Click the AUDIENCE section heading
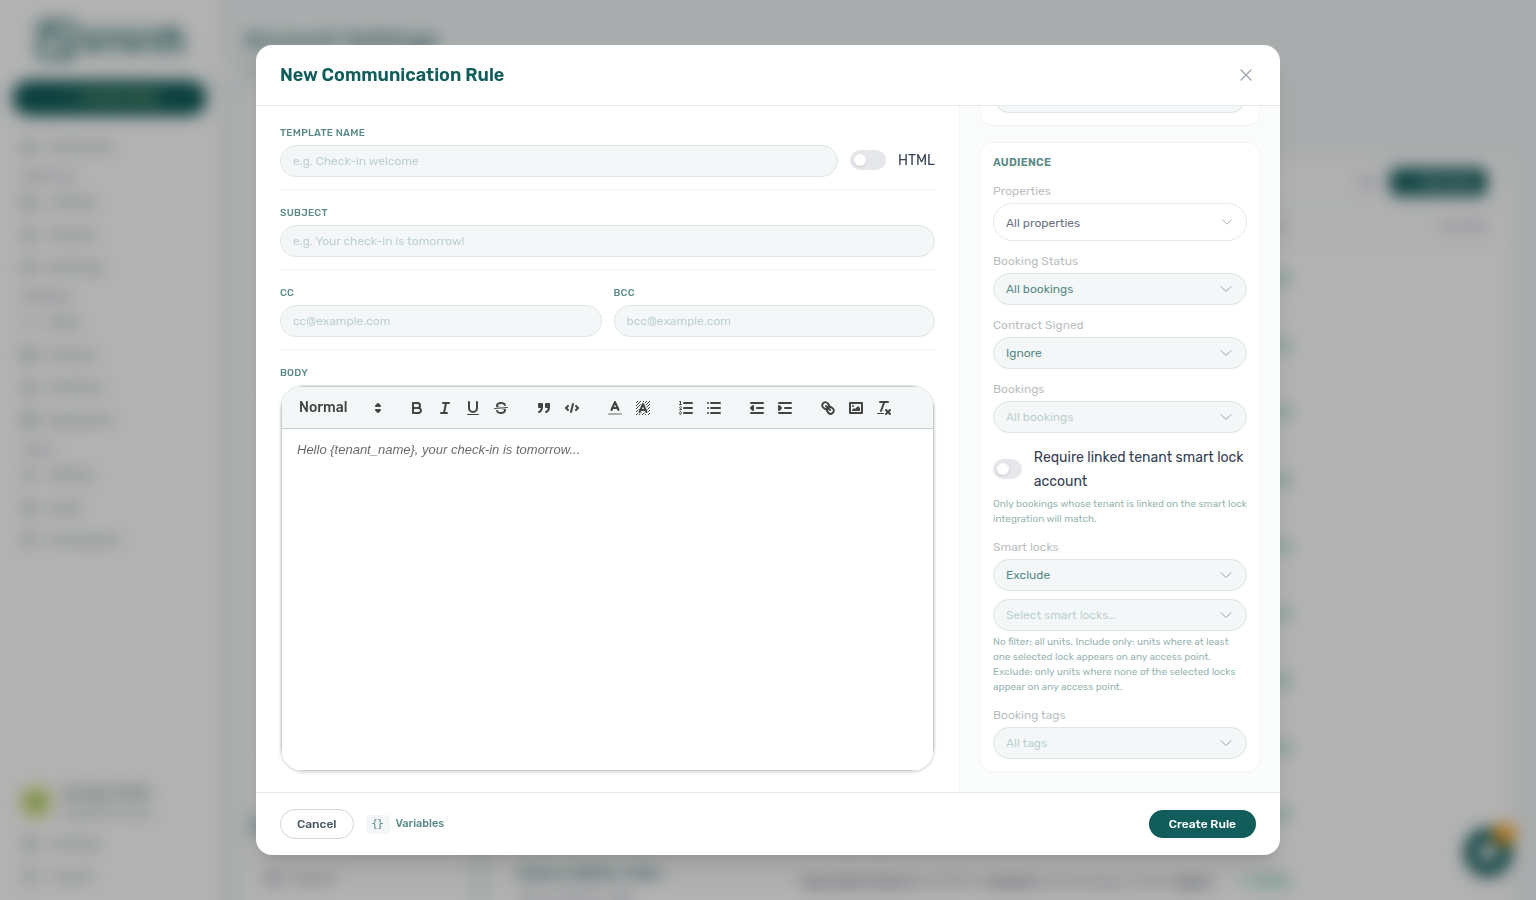The width and height of the screenshot is (1536, 900). pos(1022,162)
